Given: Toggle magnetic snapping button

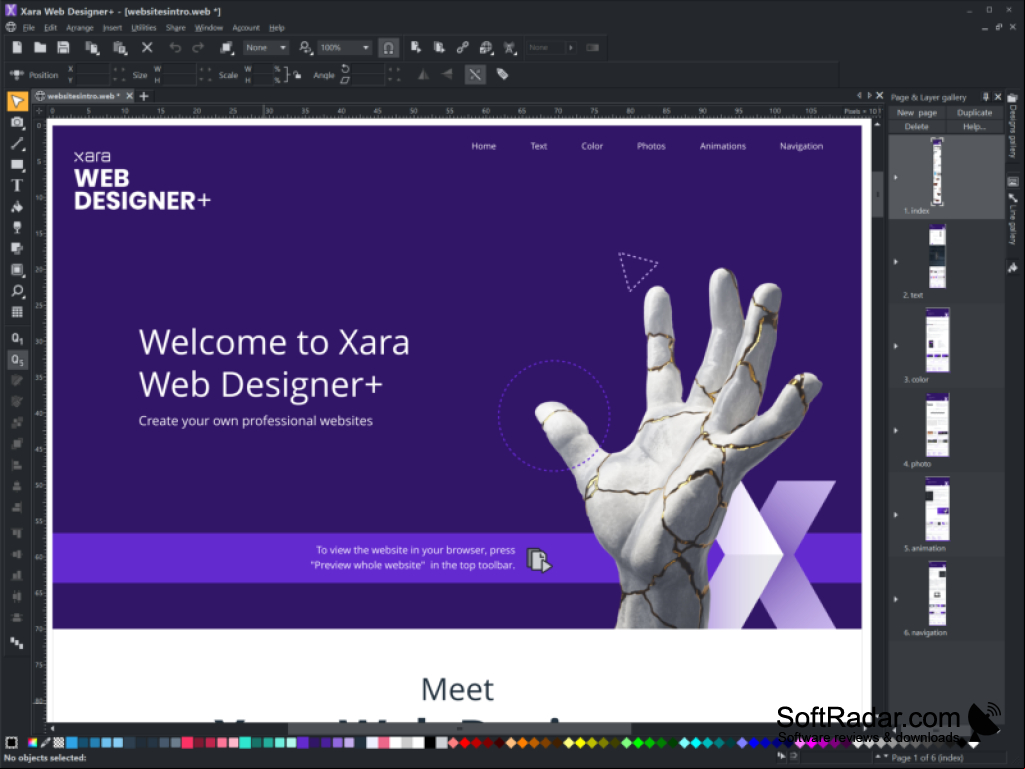Looking at the screenshot, I should [x=388, y=48].
